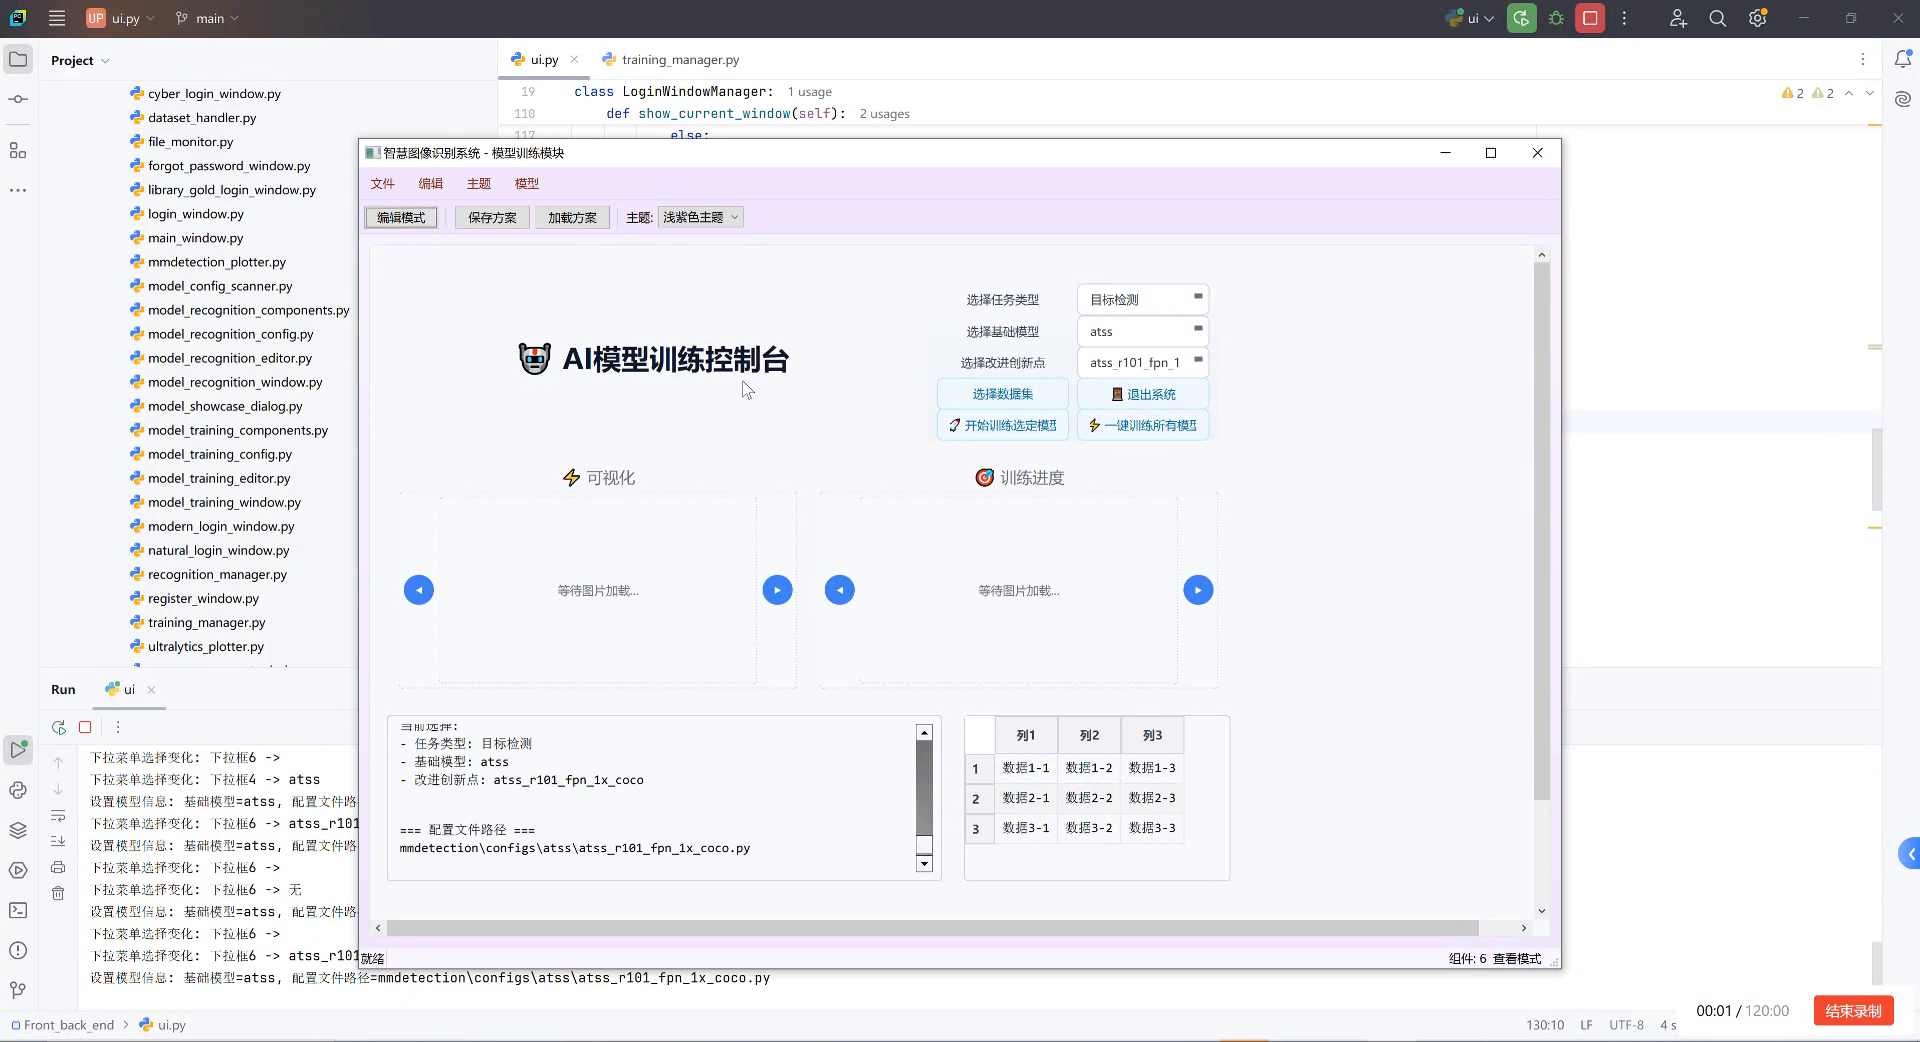Open the ui.py project selector dropdown
Viewport: 1920px width, 1042px height.
pyautogui.click(x=121, y=18)
